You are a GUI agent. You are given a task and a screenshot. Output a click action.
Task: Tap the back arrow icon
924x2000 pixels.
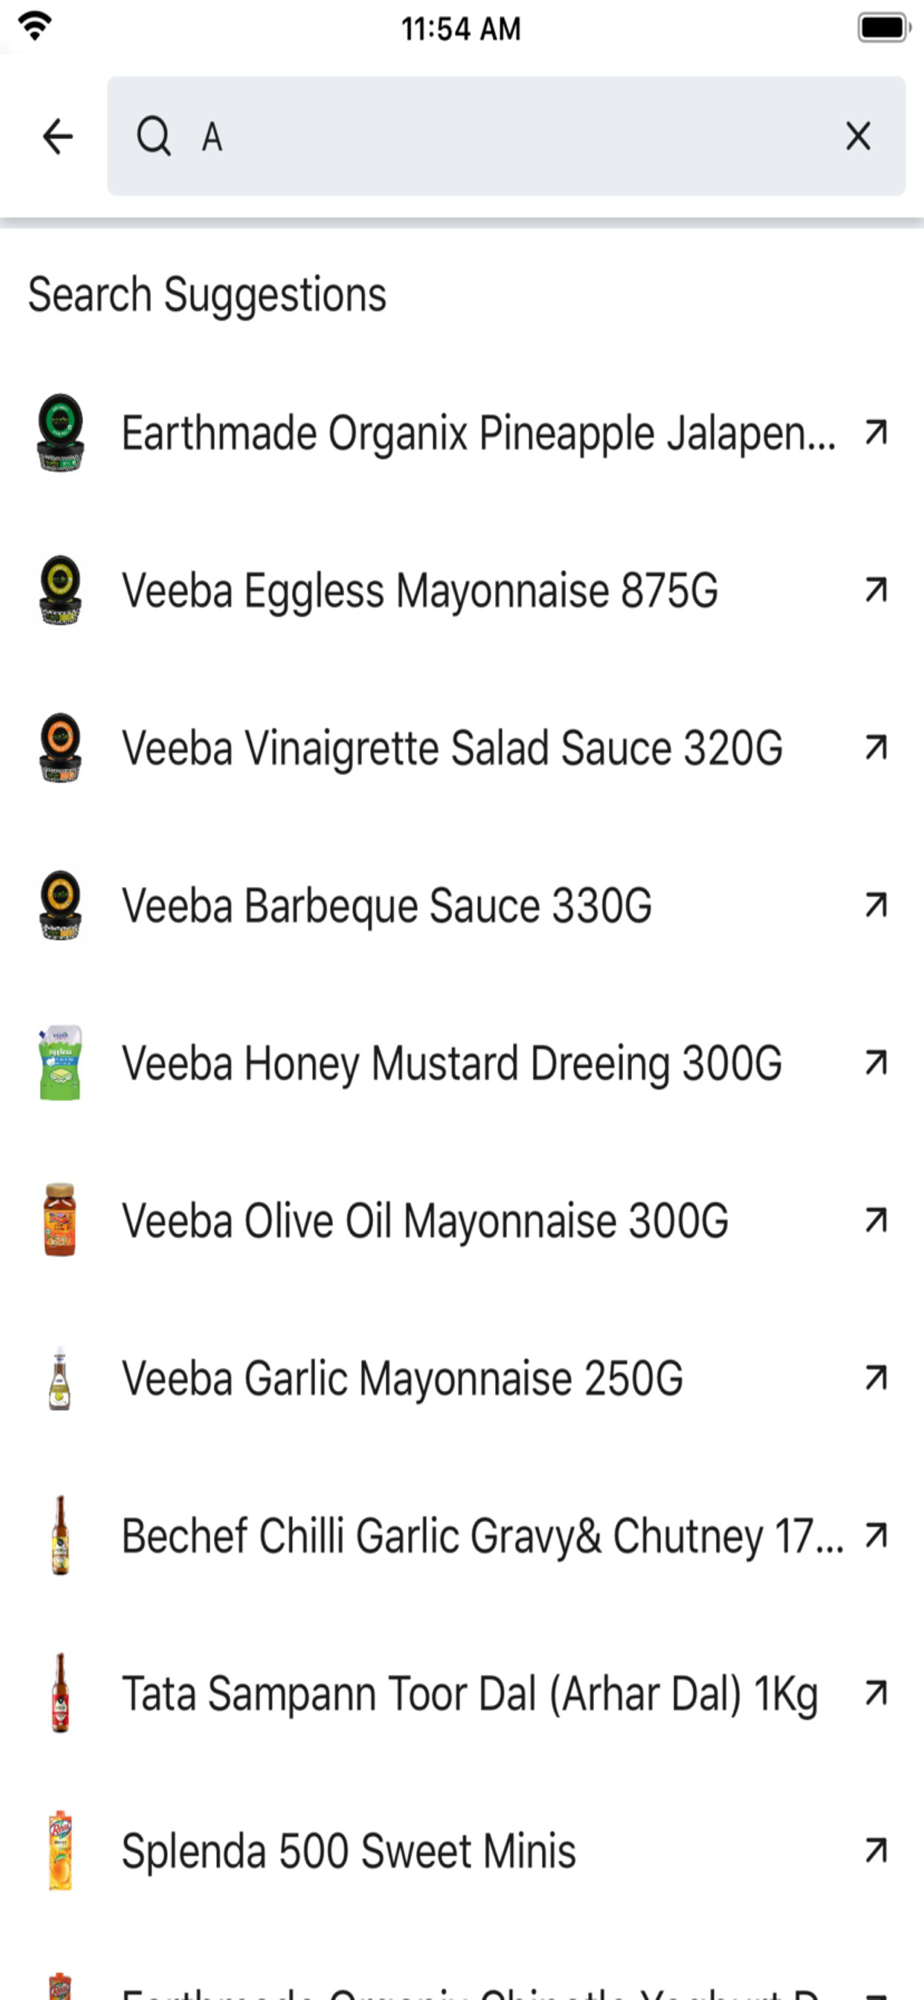(x=58, y=136)
